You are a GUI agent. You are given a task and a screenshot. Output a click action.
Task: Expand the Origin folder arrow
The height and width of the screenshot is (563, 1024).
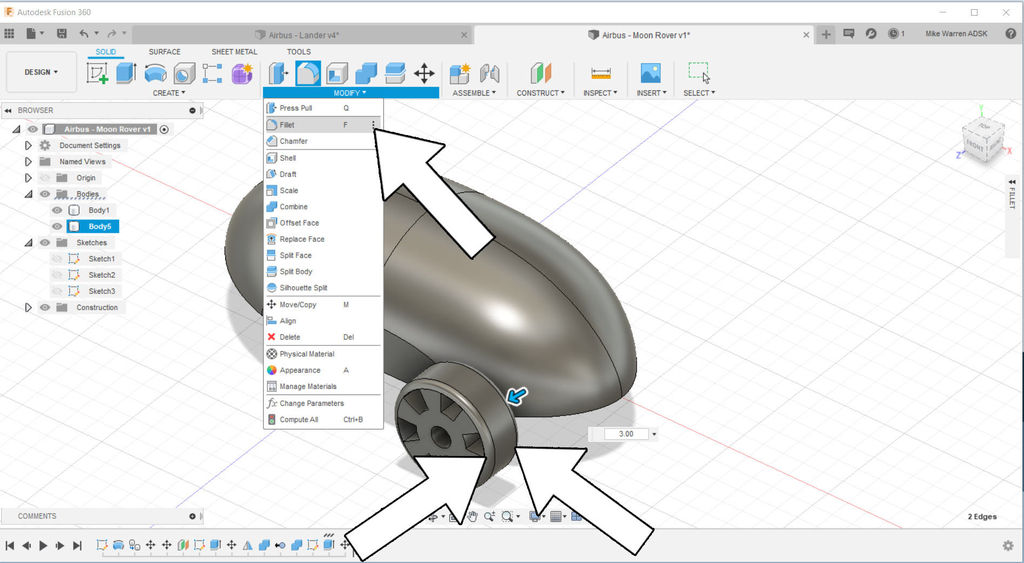click(28, 178)
